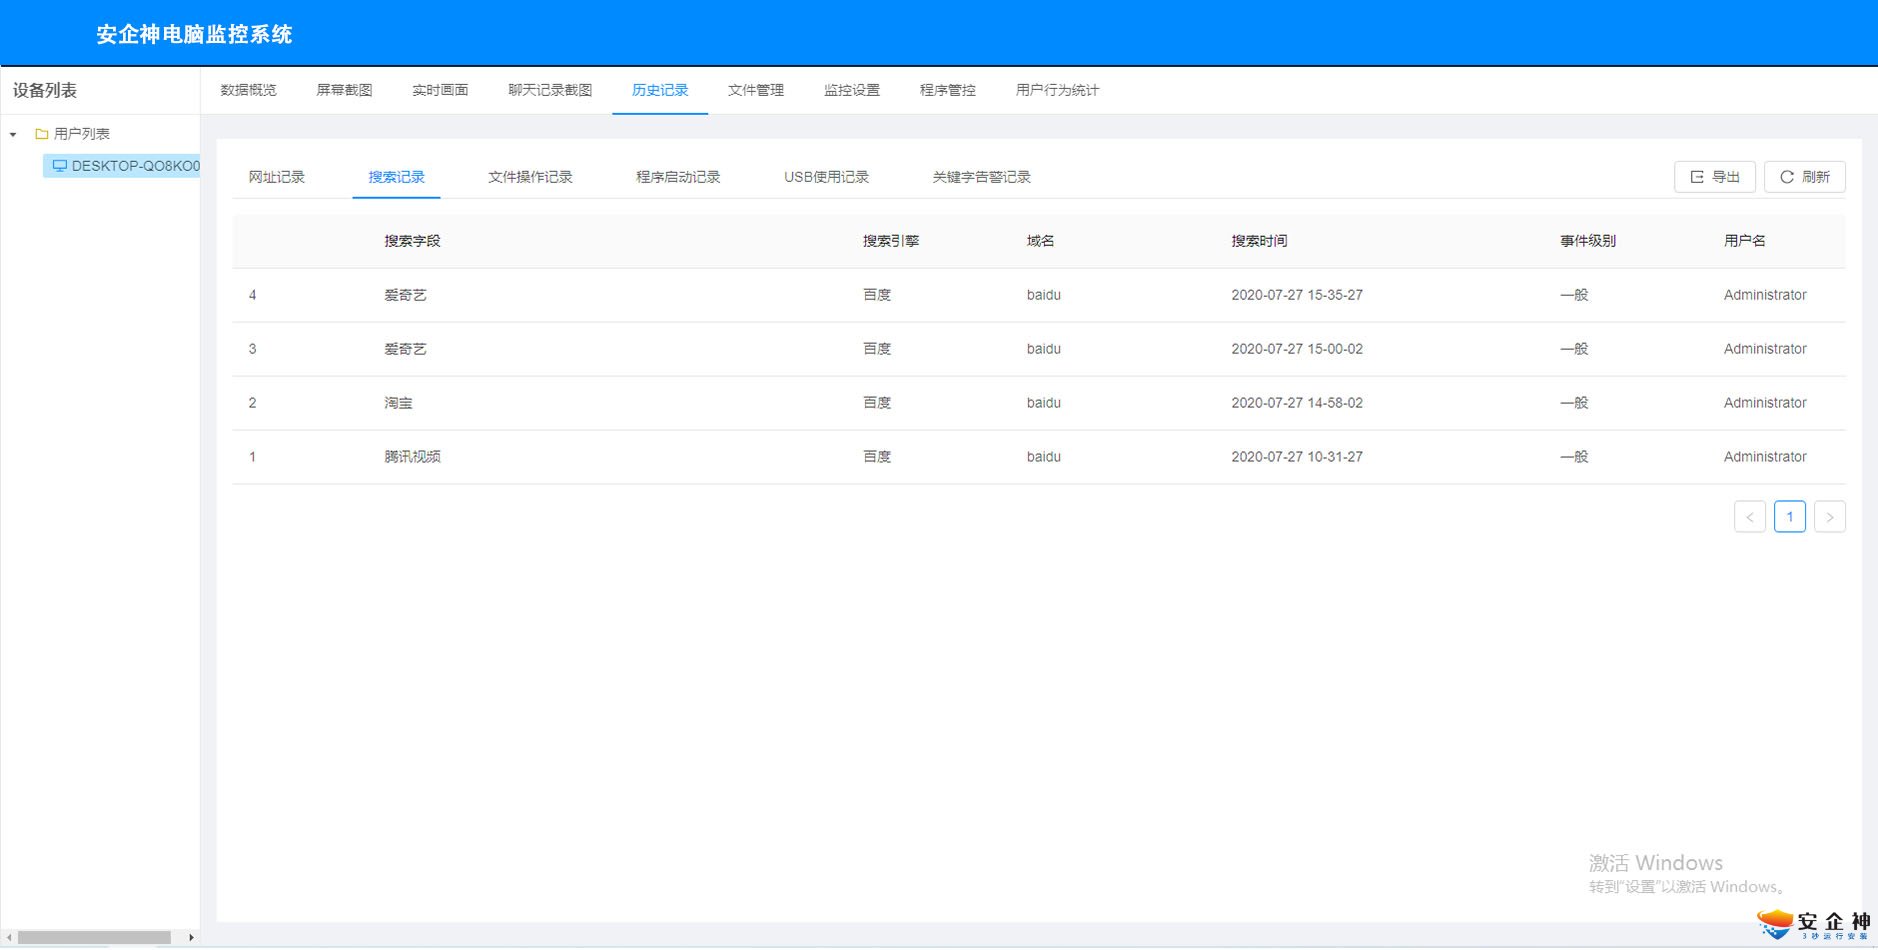Image resolution: width=1878 pixels, height=950 pixels.
Task: Click timestamp 2020-07-27 15-35-27
Action: (x=1297, y=295)
